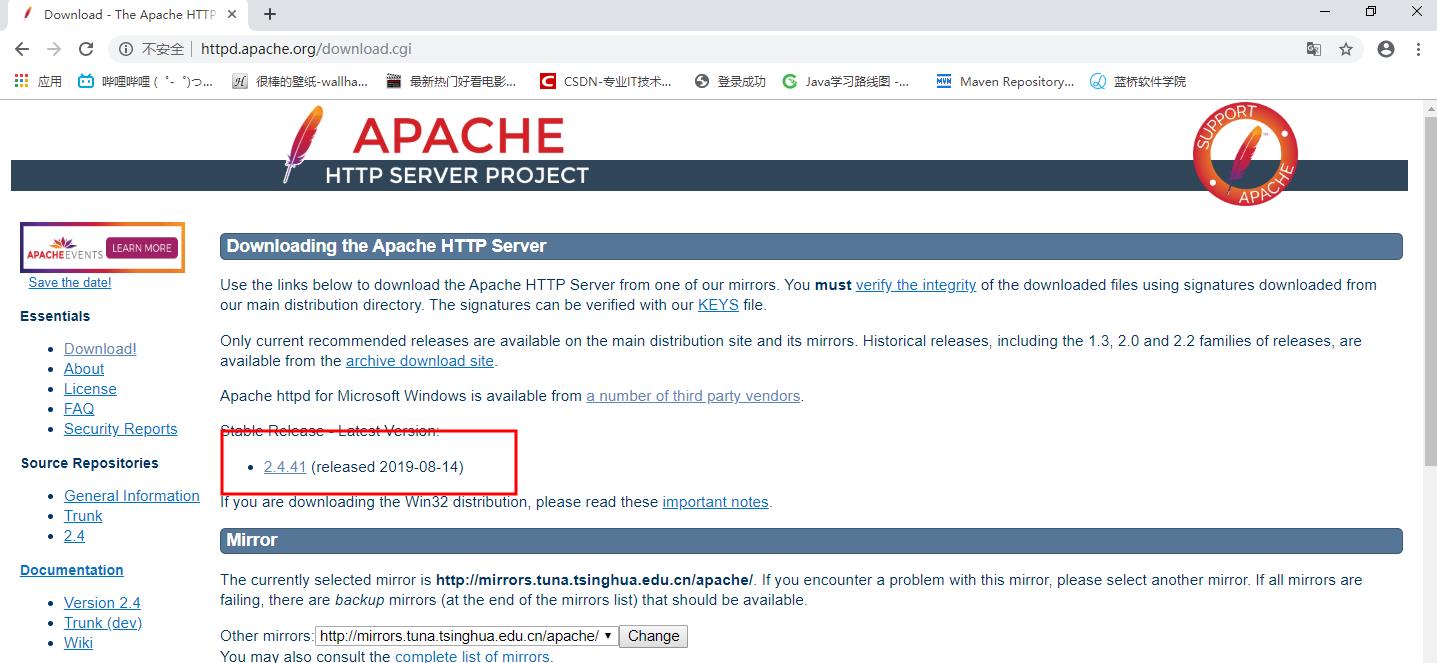The height and width of the screenshot is (663, 1437).
Task: Open the Trunk source repository link
Action: click(x=83, y=516)
